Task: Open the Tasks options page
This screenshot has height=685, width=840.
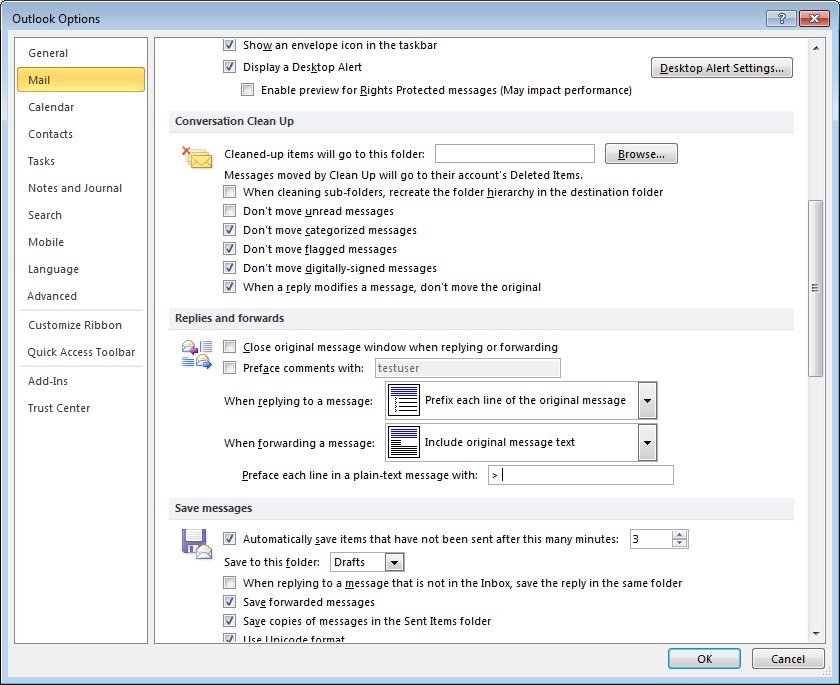Action: (x=81, y=161)
